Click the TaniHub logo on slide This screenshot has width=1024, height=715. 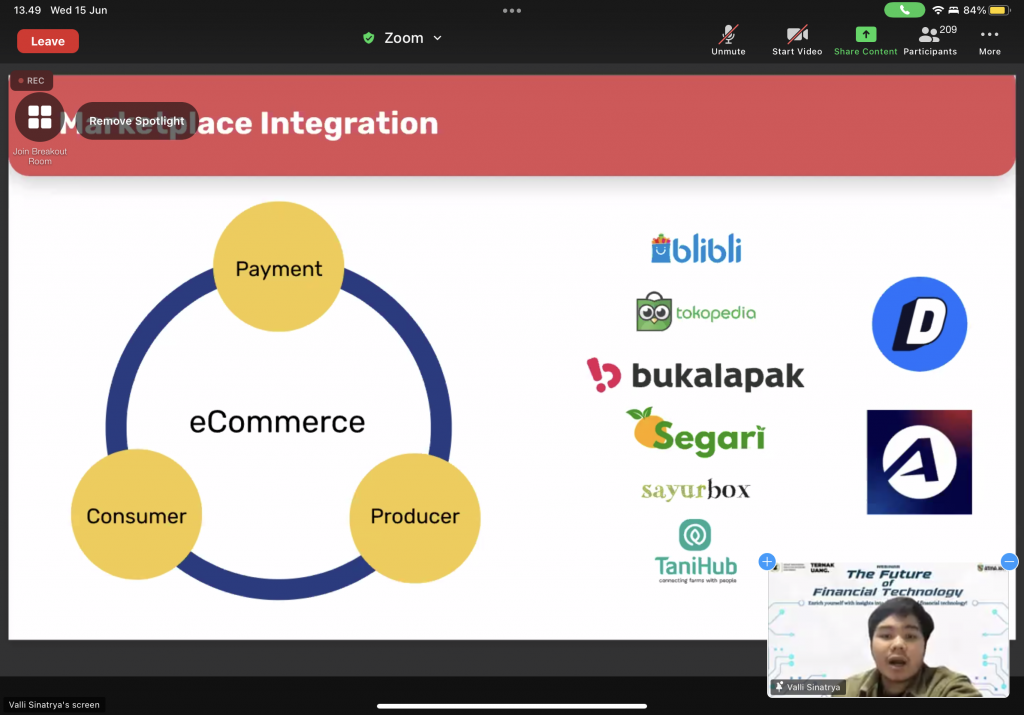point(696,551)
